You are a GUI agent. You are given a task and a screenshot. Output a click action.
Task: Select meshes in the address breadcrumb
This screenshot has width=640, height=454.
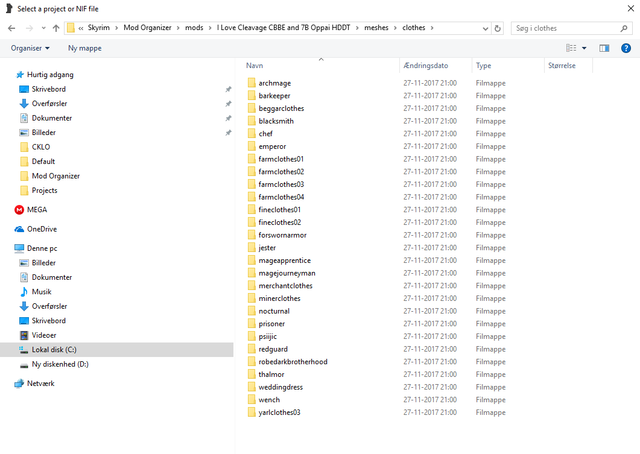pyautogui.click(x=376, y=28)
